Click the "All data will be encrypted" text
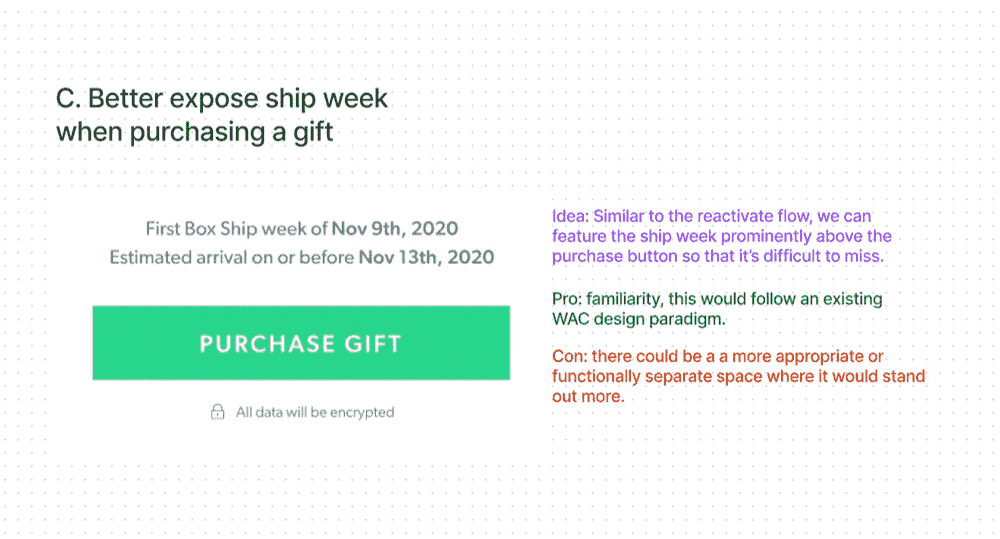The image size is (1000, 539). click(315, 411)
